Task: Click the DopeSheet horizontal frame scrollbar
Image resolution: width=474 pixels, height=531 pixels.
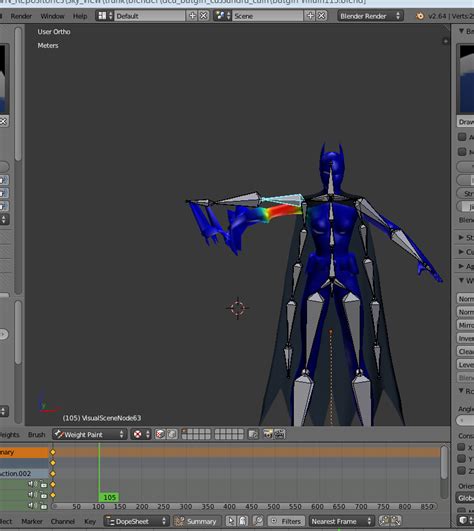Action: coord(244,506)
